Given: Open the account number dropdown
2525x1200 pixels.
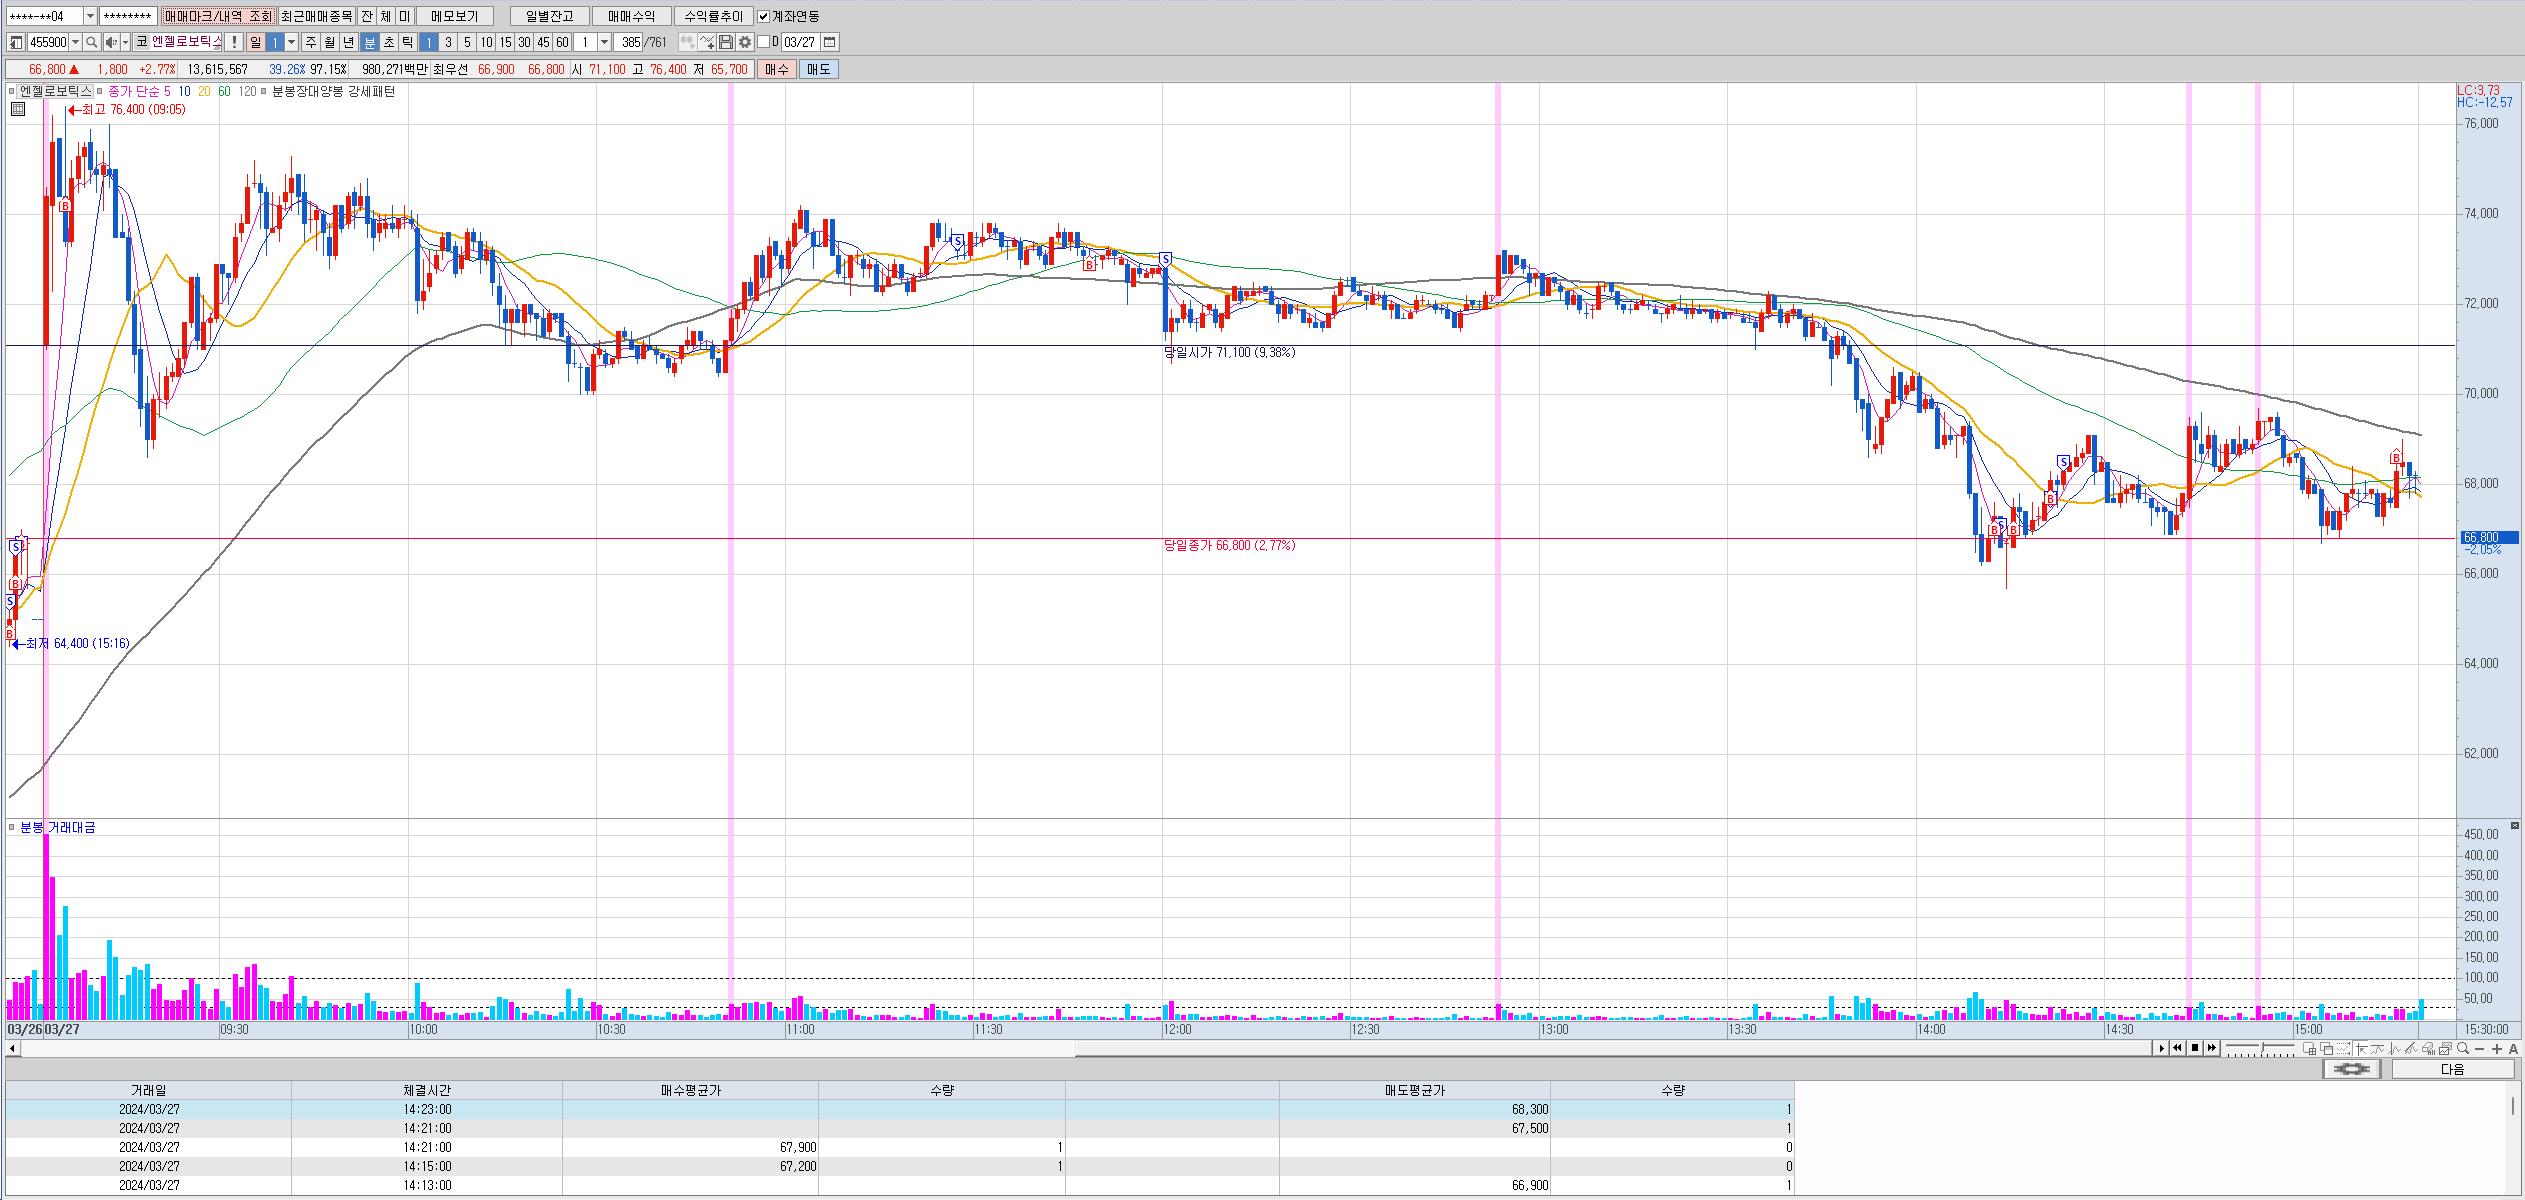Looking at the screenshot, I should point(90,16).
